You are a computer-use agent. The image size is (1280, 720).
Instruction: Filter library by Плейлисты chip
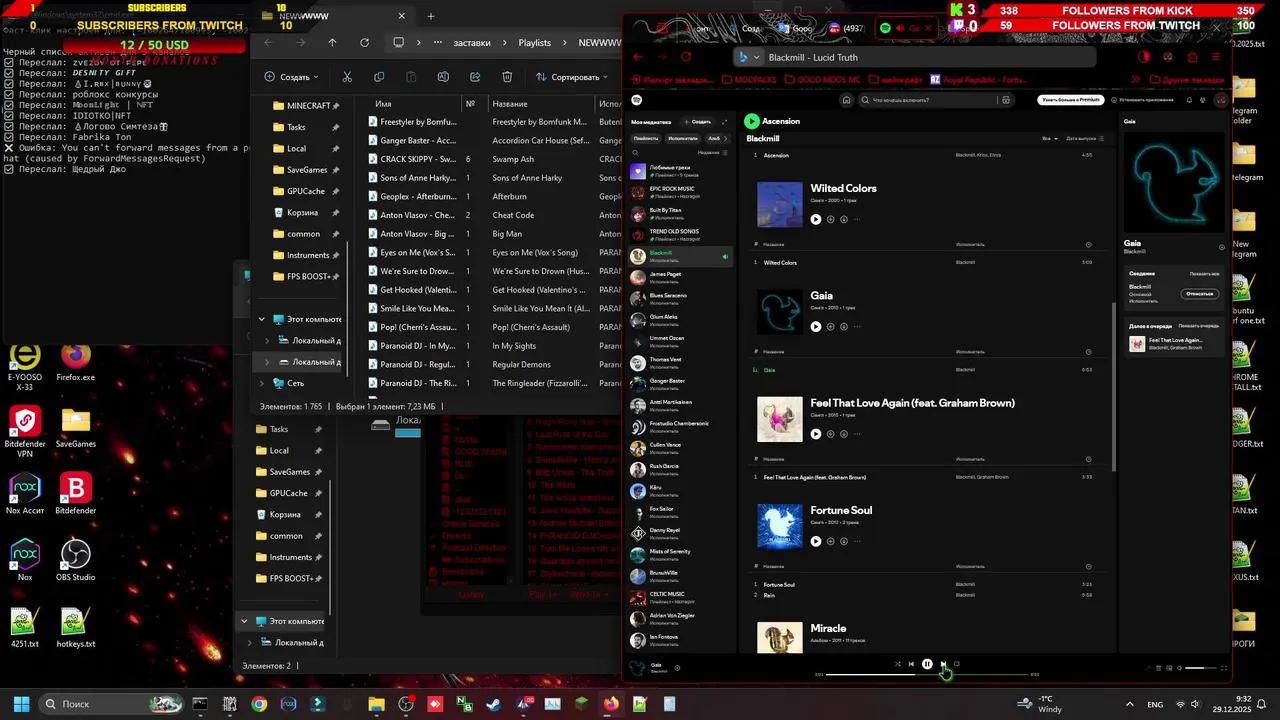click(646, 138)
